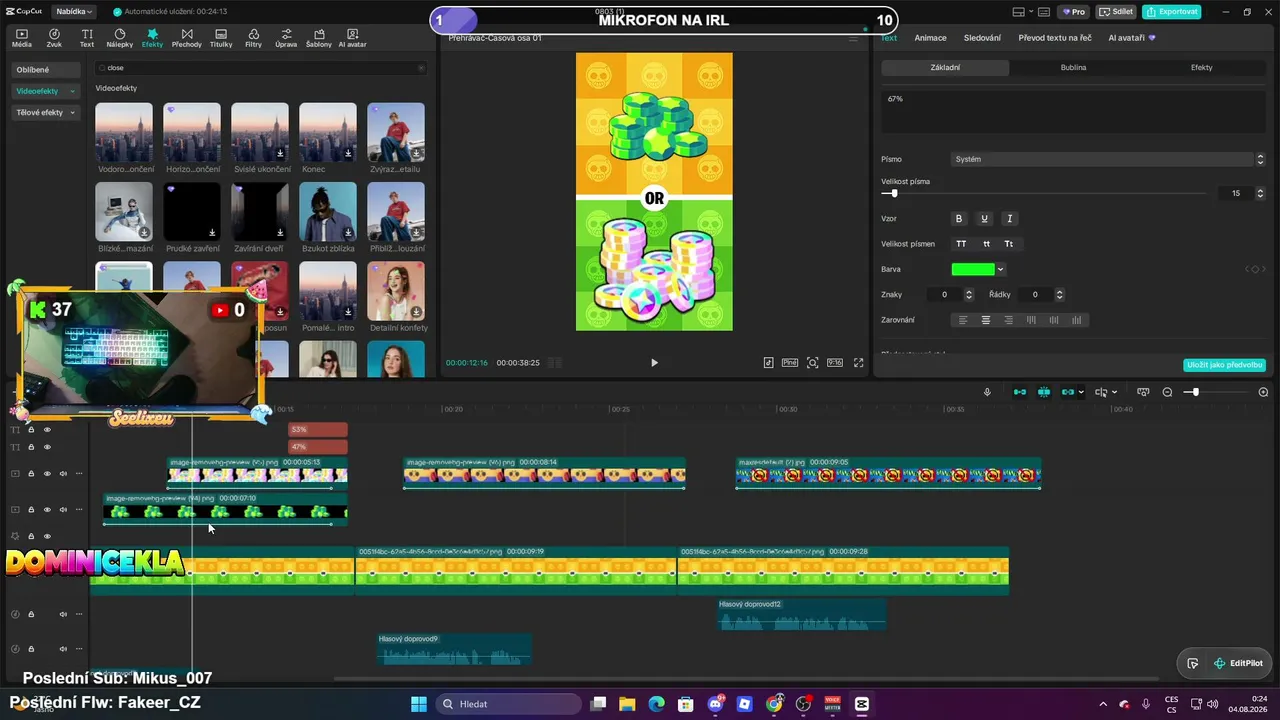Zoom out the timeline with the minus icon

point(1167,392)
